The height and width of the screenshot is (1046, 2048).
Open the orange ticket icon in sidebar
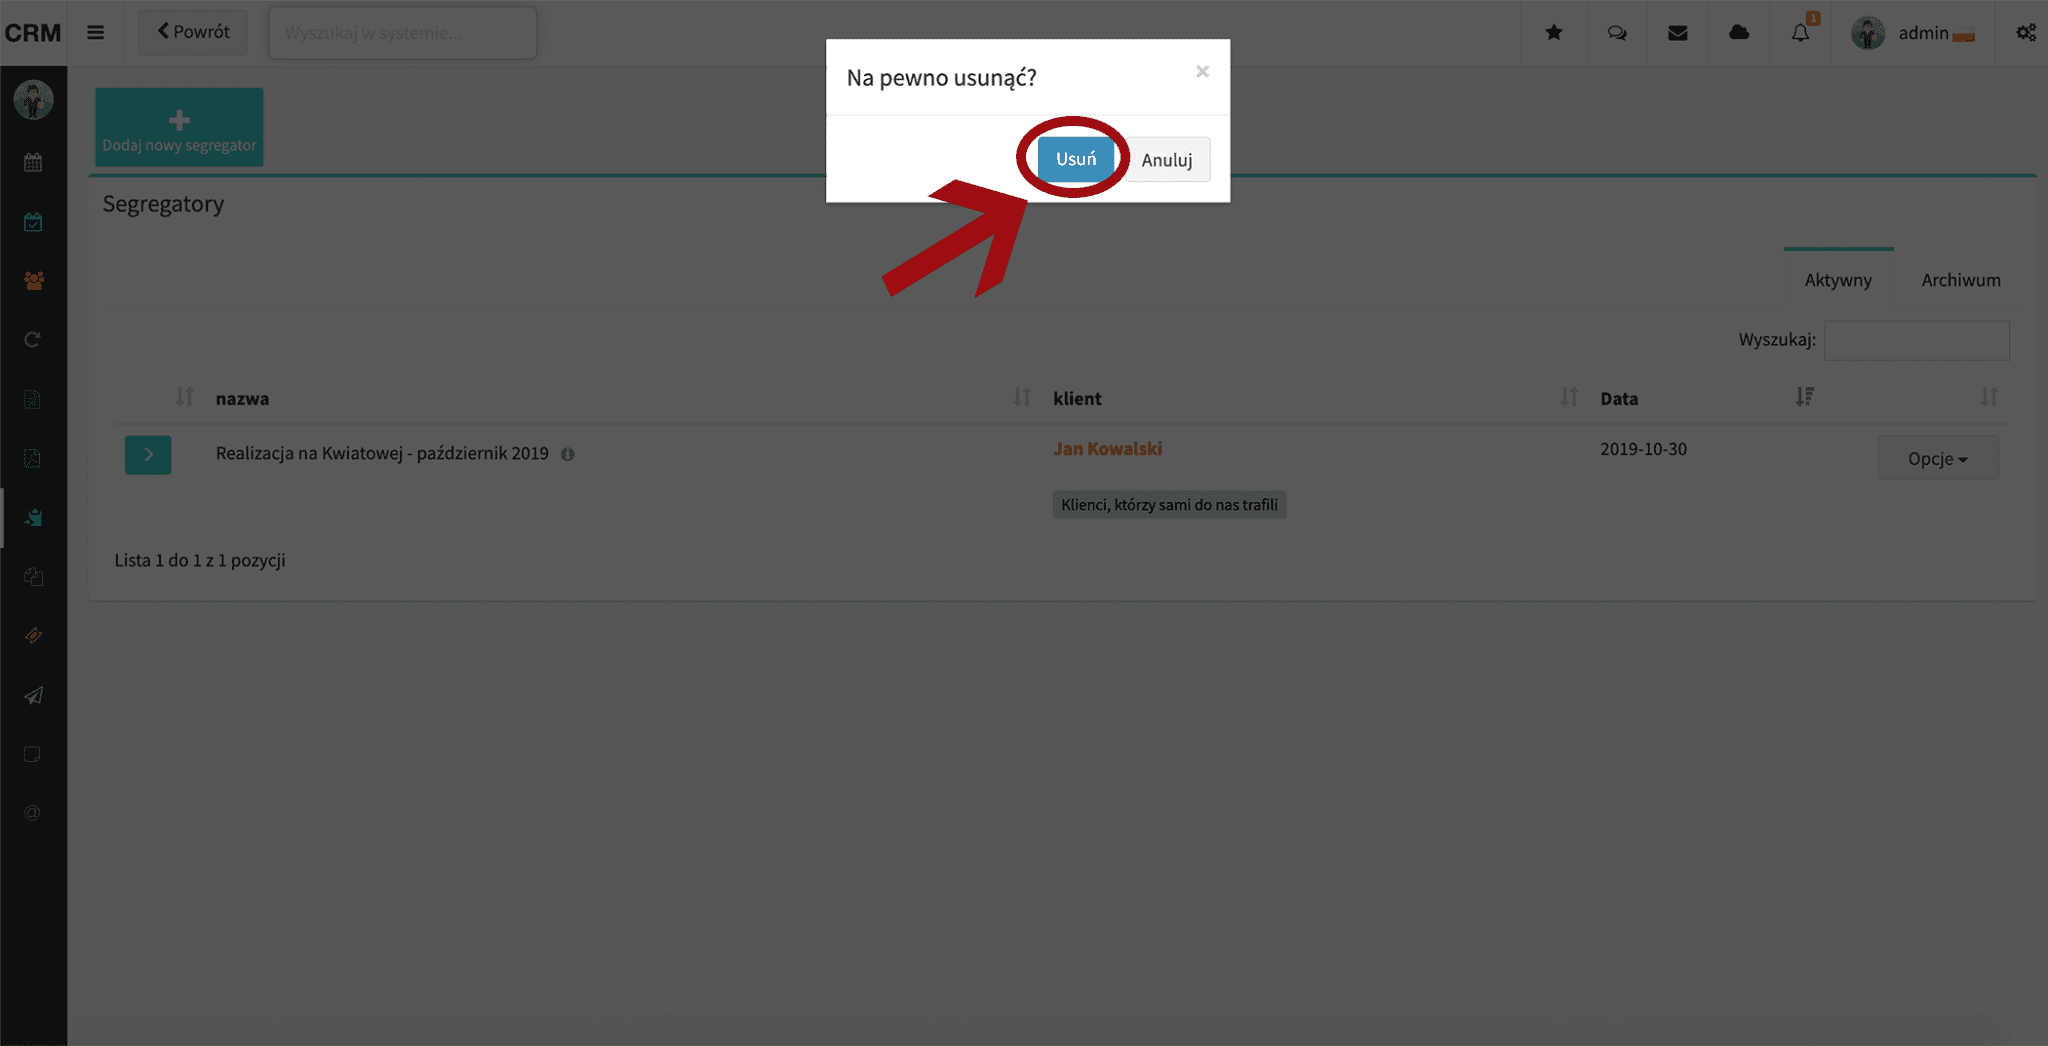[x=33, y=636]
